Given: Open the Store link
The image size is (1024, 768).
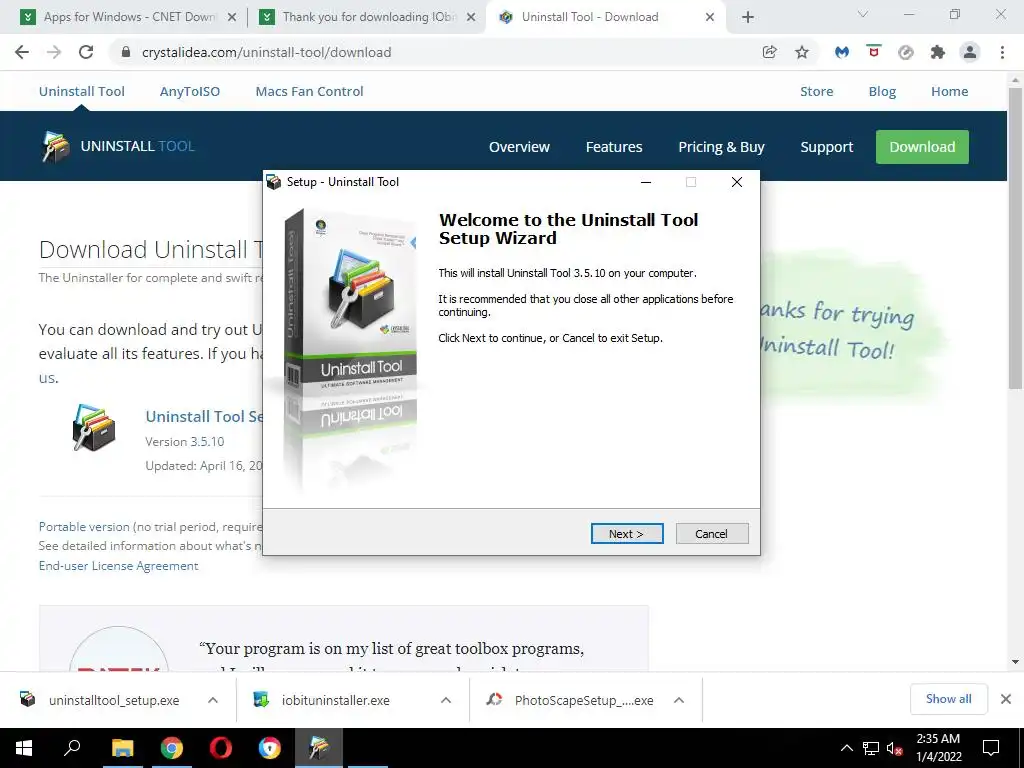Looking at the screenshot, I should point(816,91).
